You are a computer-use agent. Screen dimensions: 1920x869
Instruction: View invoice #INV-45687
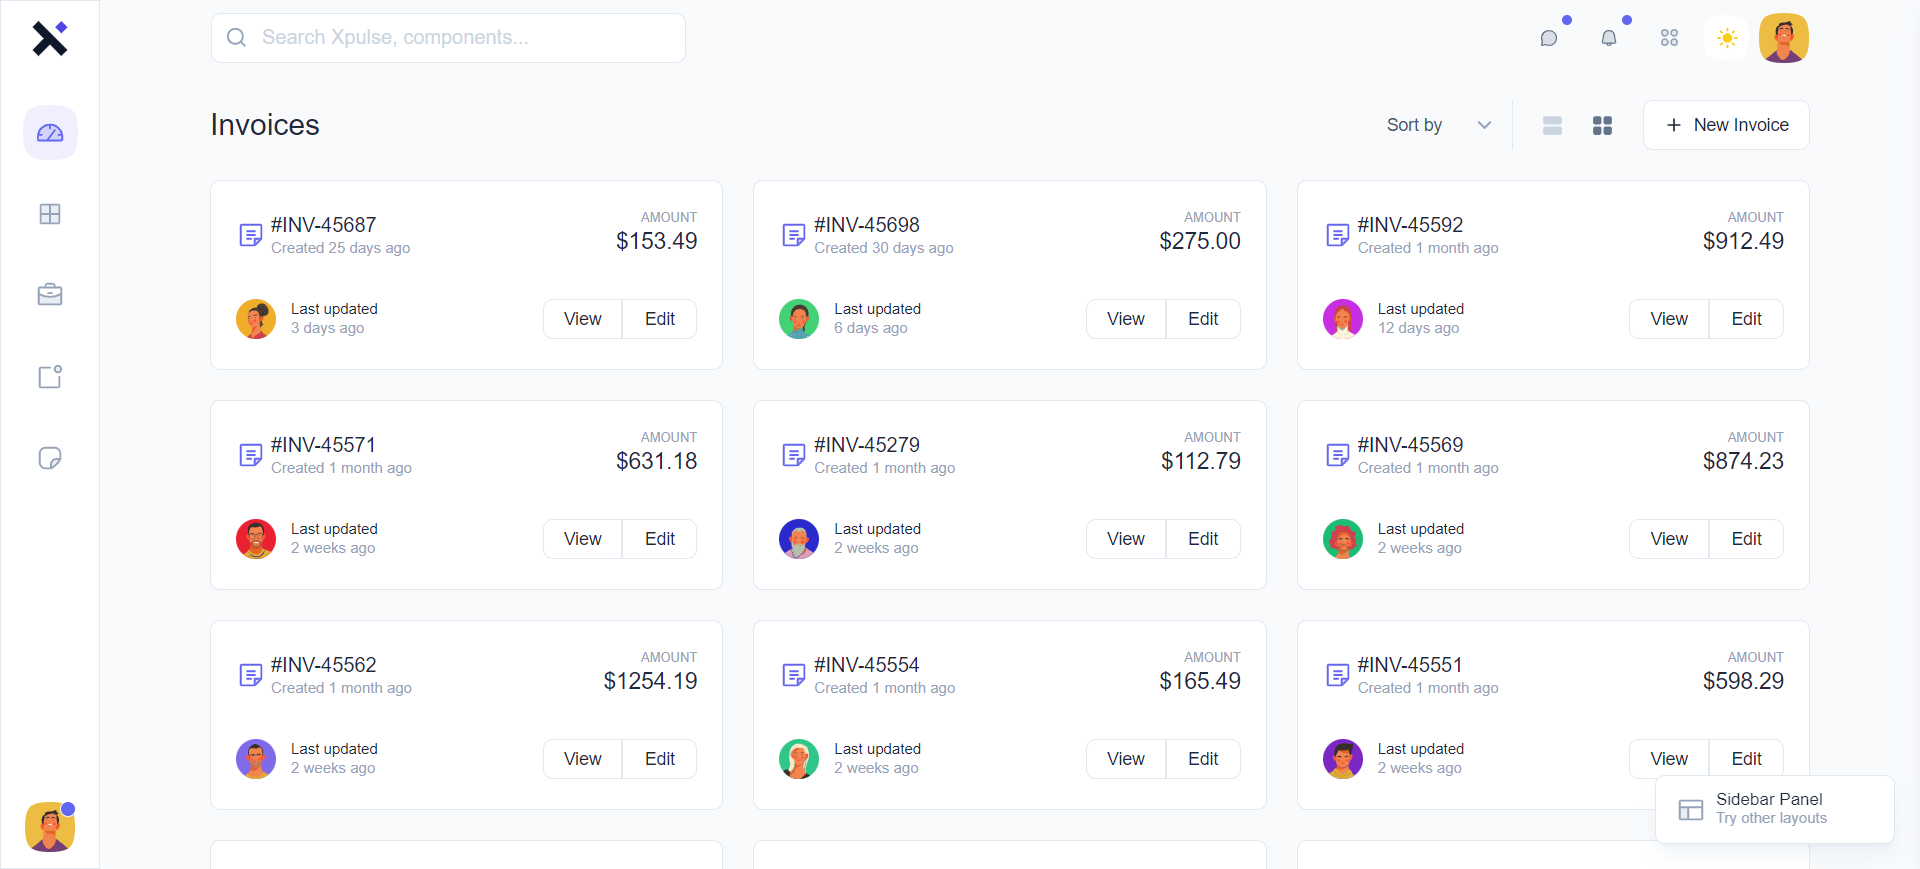[583, 319]
